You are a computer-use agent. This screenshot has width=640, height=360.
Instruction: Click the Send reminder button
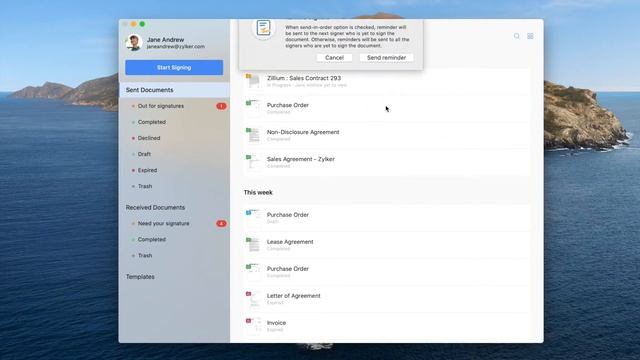point(386,58)
